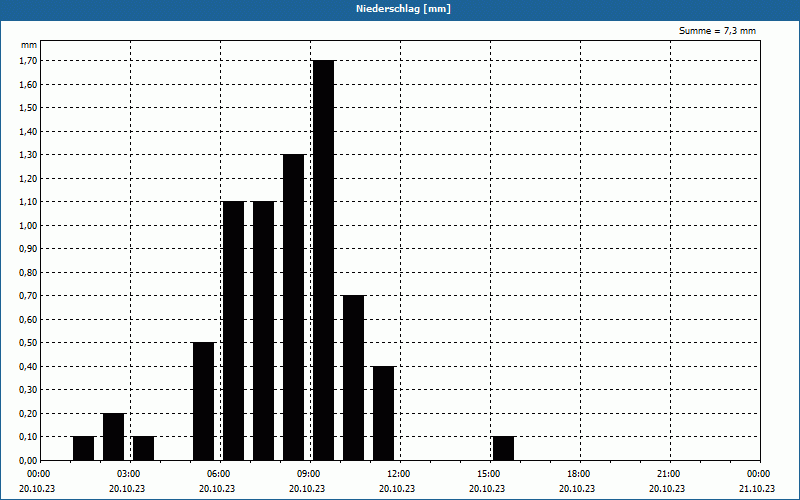Click the lone 0,10 mm bar after 15:00

(x=504, y=448)
